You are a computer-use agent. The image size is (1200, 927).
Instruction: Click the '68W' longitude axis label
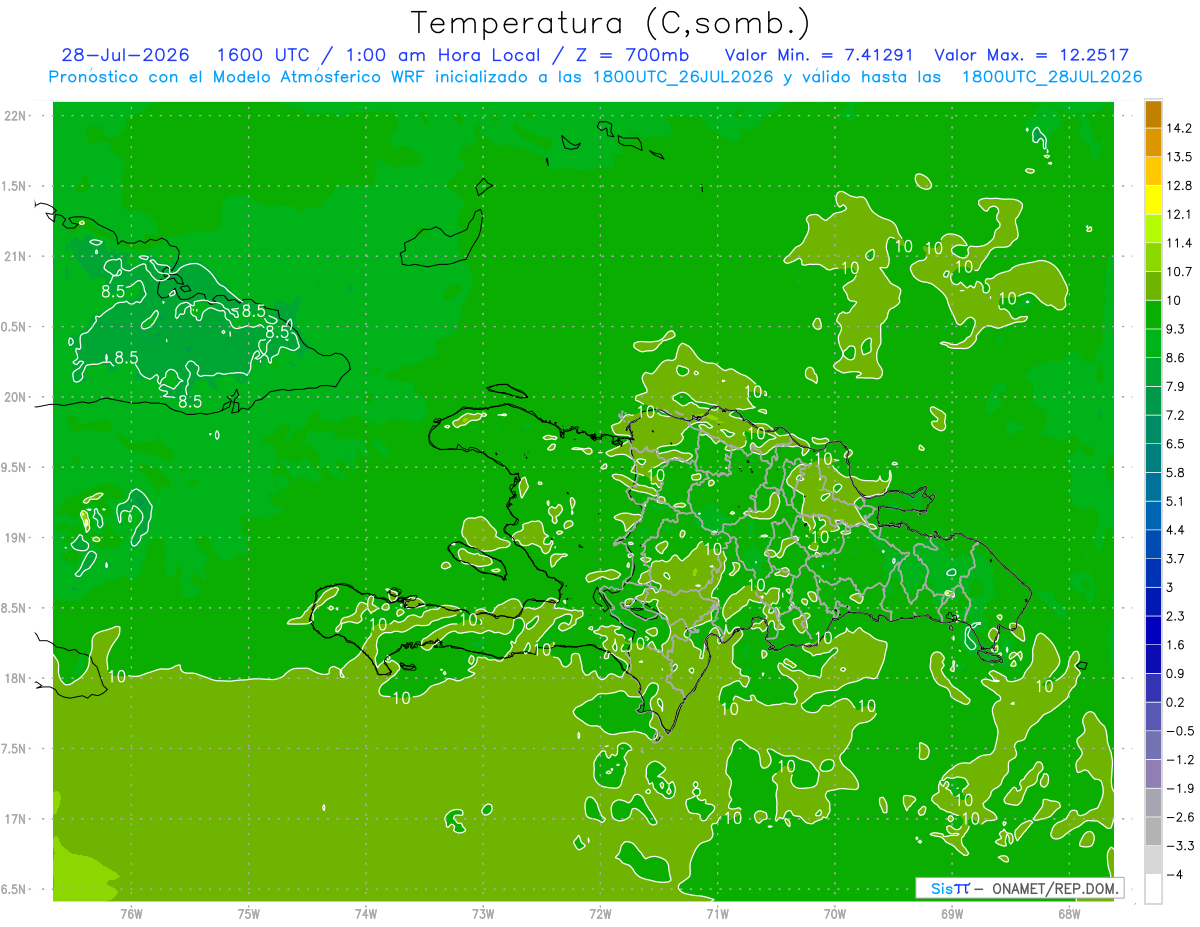coord(1069,914)
